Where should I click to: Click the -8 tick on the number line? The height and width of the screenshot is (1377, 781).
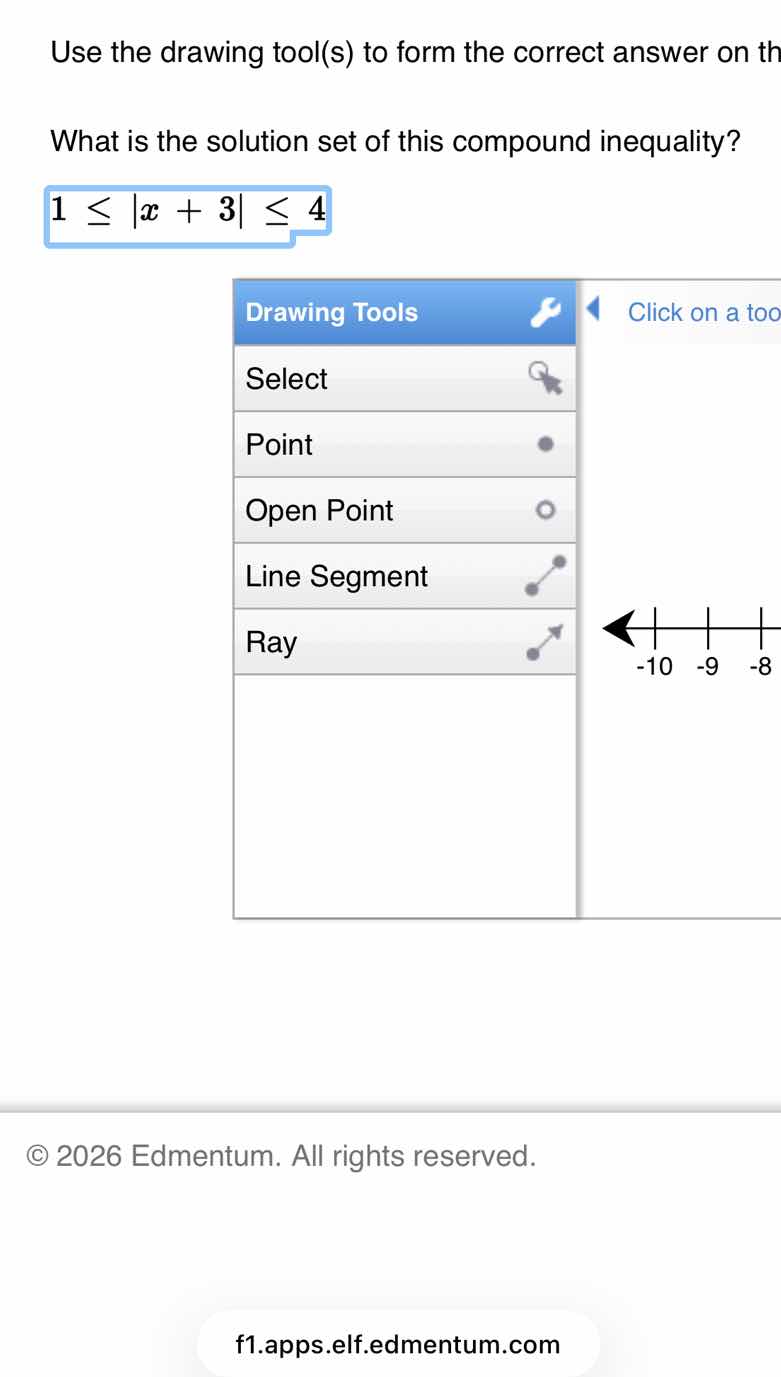(762, 628)
